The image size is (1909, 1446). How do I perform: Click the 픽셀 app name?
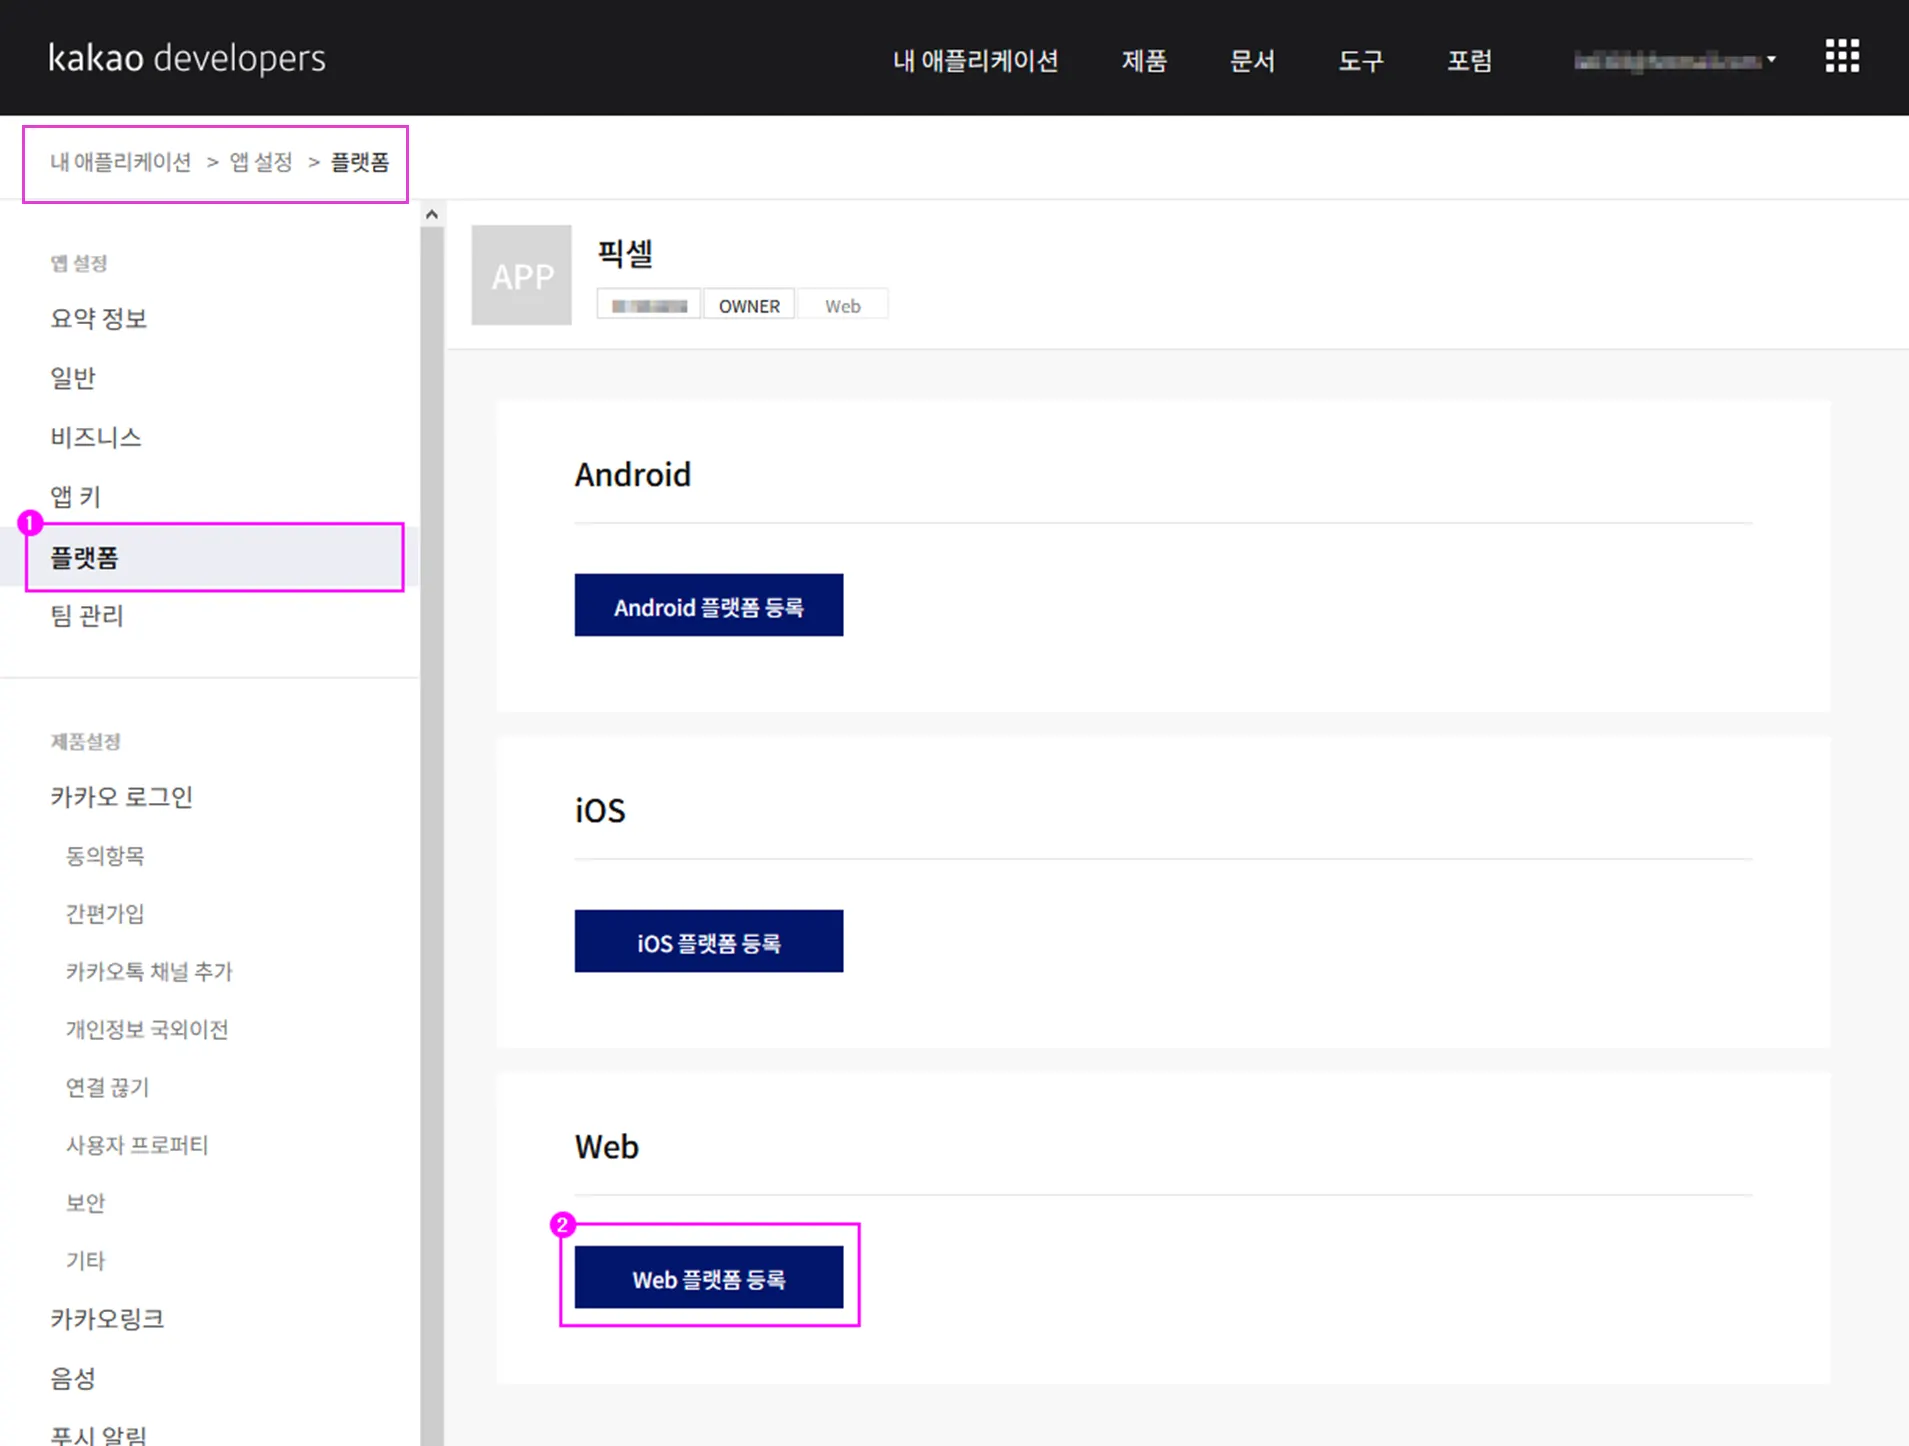pyautogui.click(x=625, y=253)
